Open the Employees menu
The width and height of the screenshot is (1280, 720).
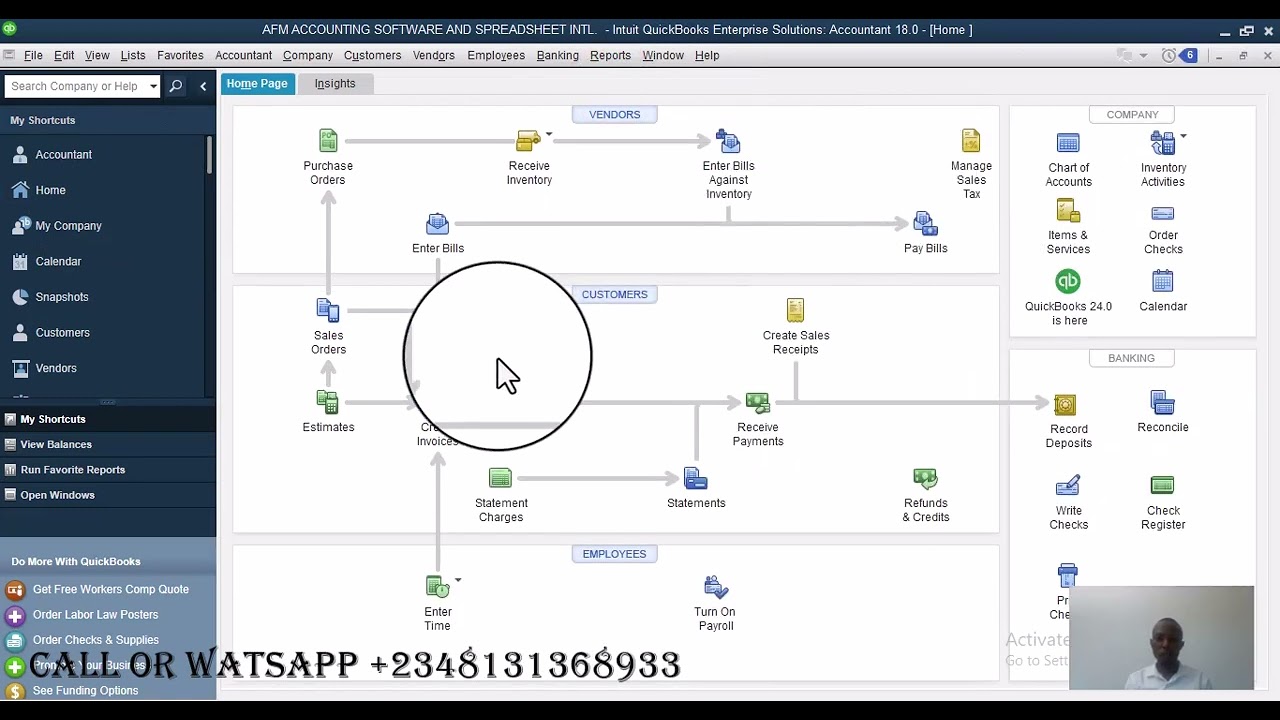point(496,55)
